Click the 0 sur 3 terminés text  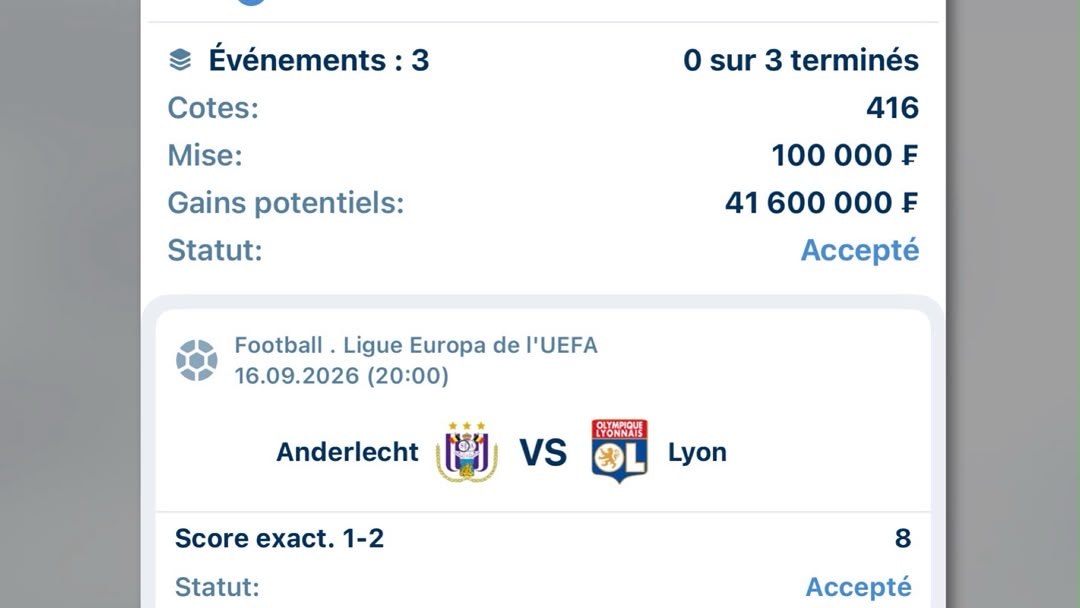tap(800, 60)
